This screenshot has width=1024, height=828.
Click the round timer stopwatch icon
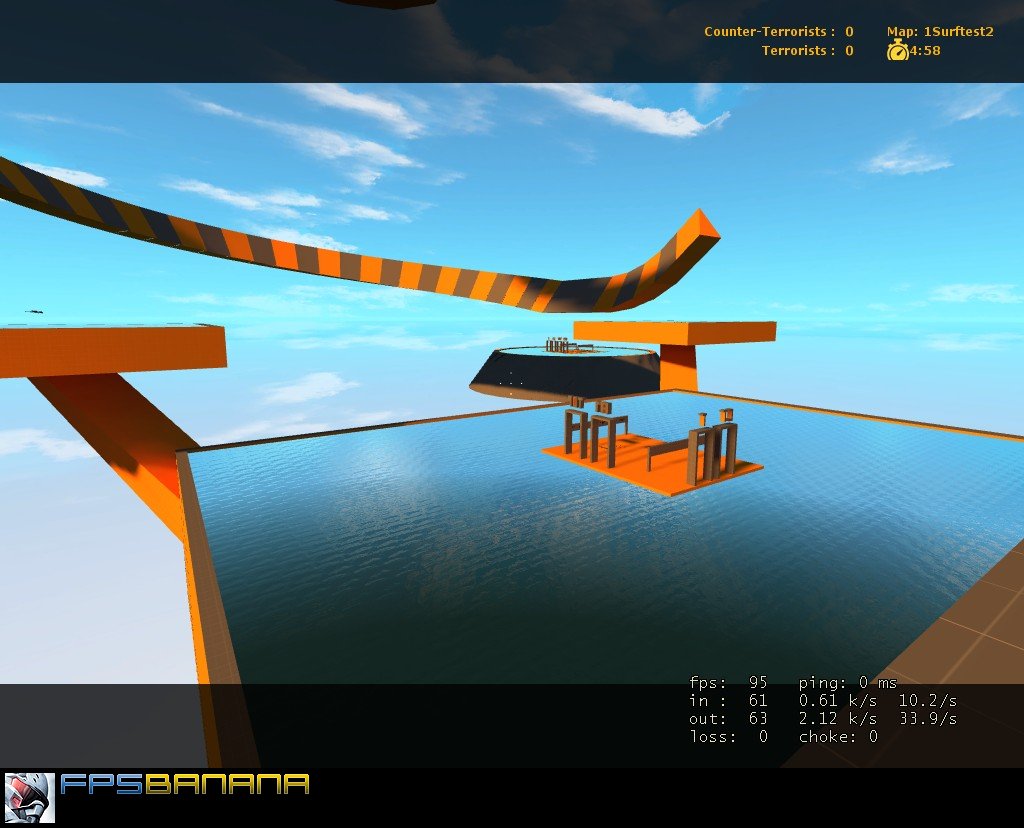(x=898, y=50)
